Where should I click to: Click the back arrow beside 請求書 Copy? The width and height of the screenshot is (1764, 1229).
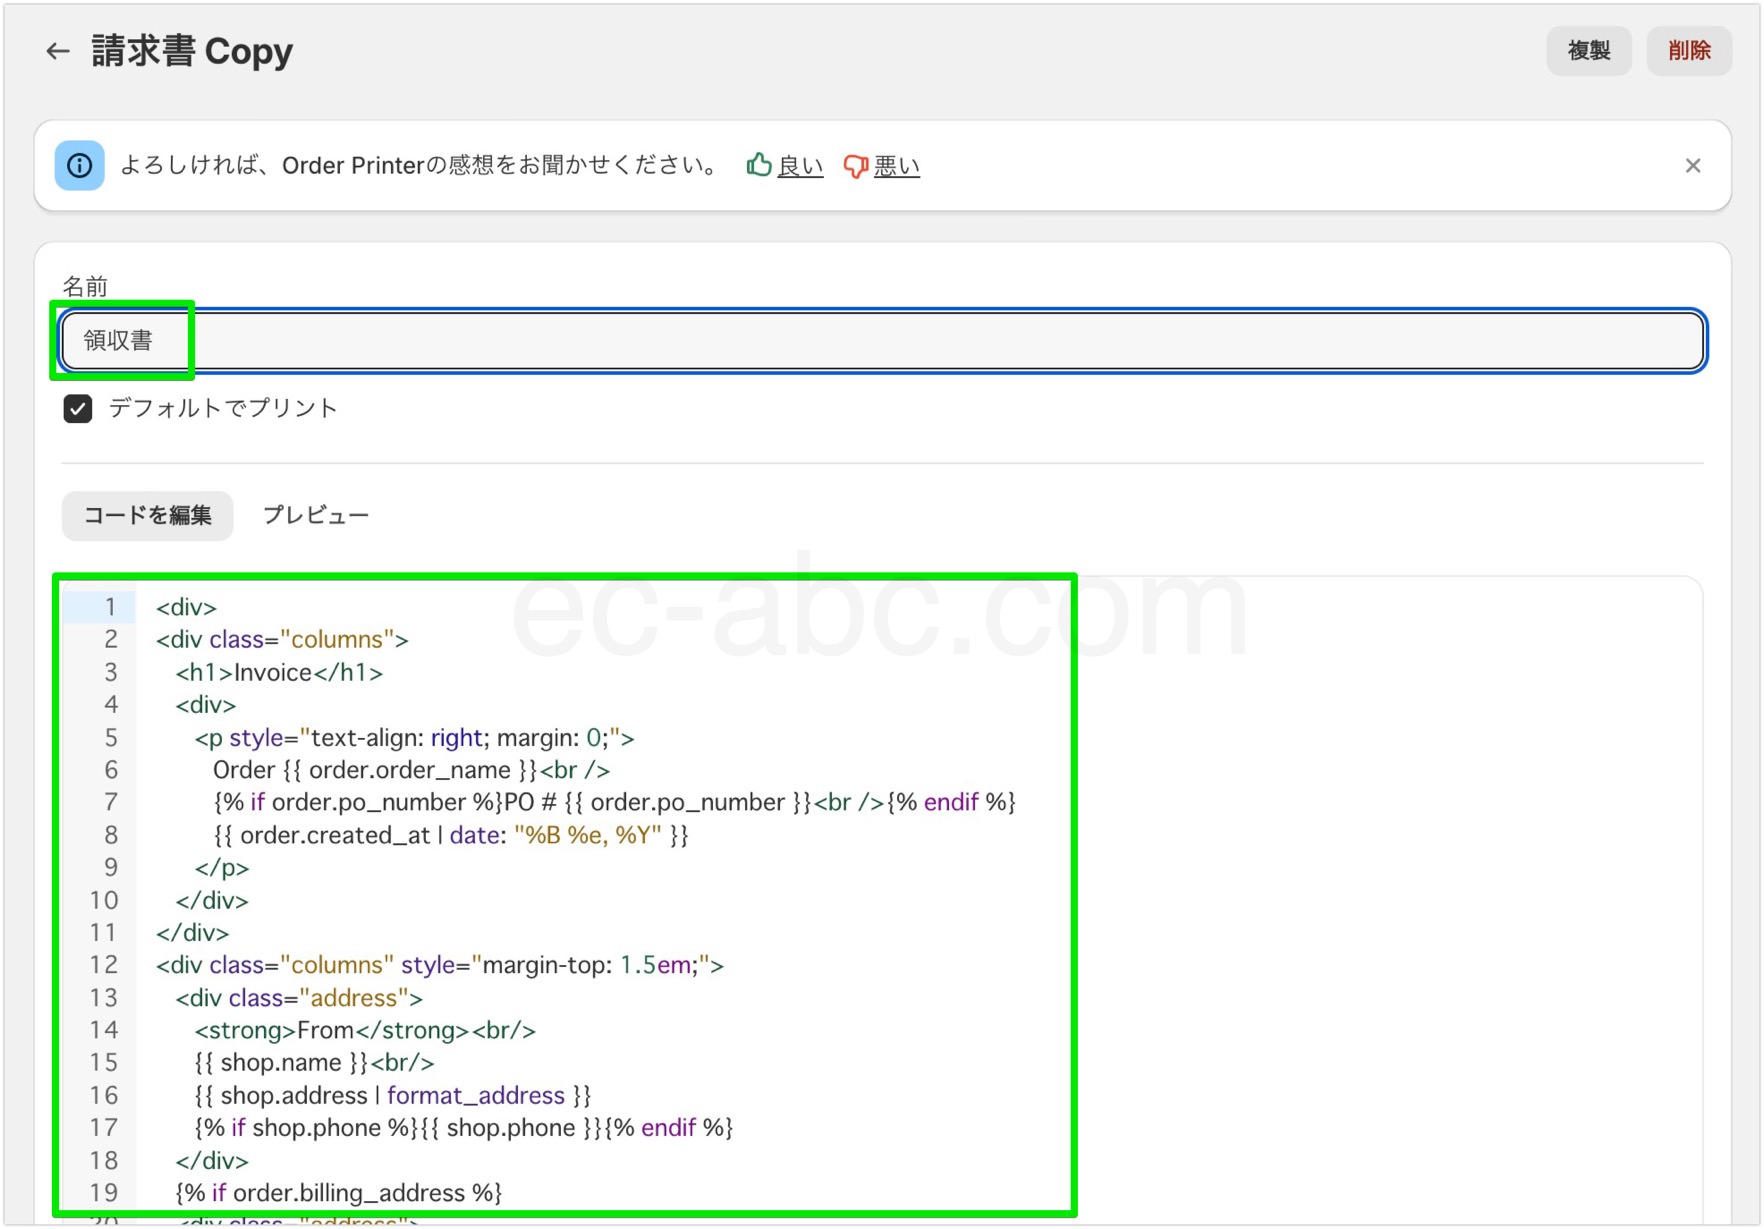pos(58,51)
